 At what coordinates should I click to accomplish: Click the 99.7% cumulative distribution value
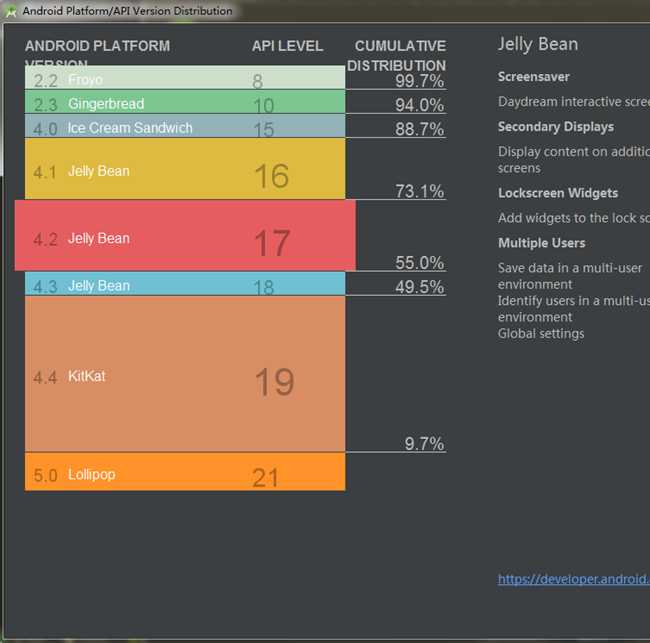pyautogui.click(x=420, y=81)
